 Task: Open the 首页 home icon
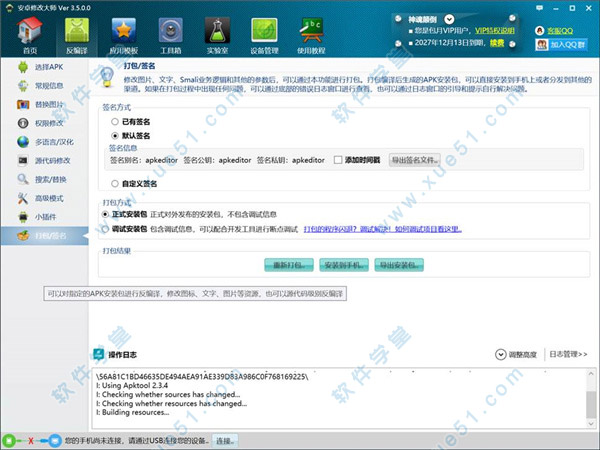pos(29,35)
